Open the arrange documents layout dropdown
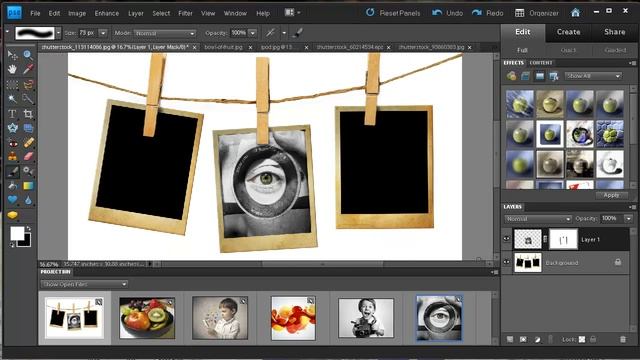This screenshot has width=640, height=360. pos(292,13)
